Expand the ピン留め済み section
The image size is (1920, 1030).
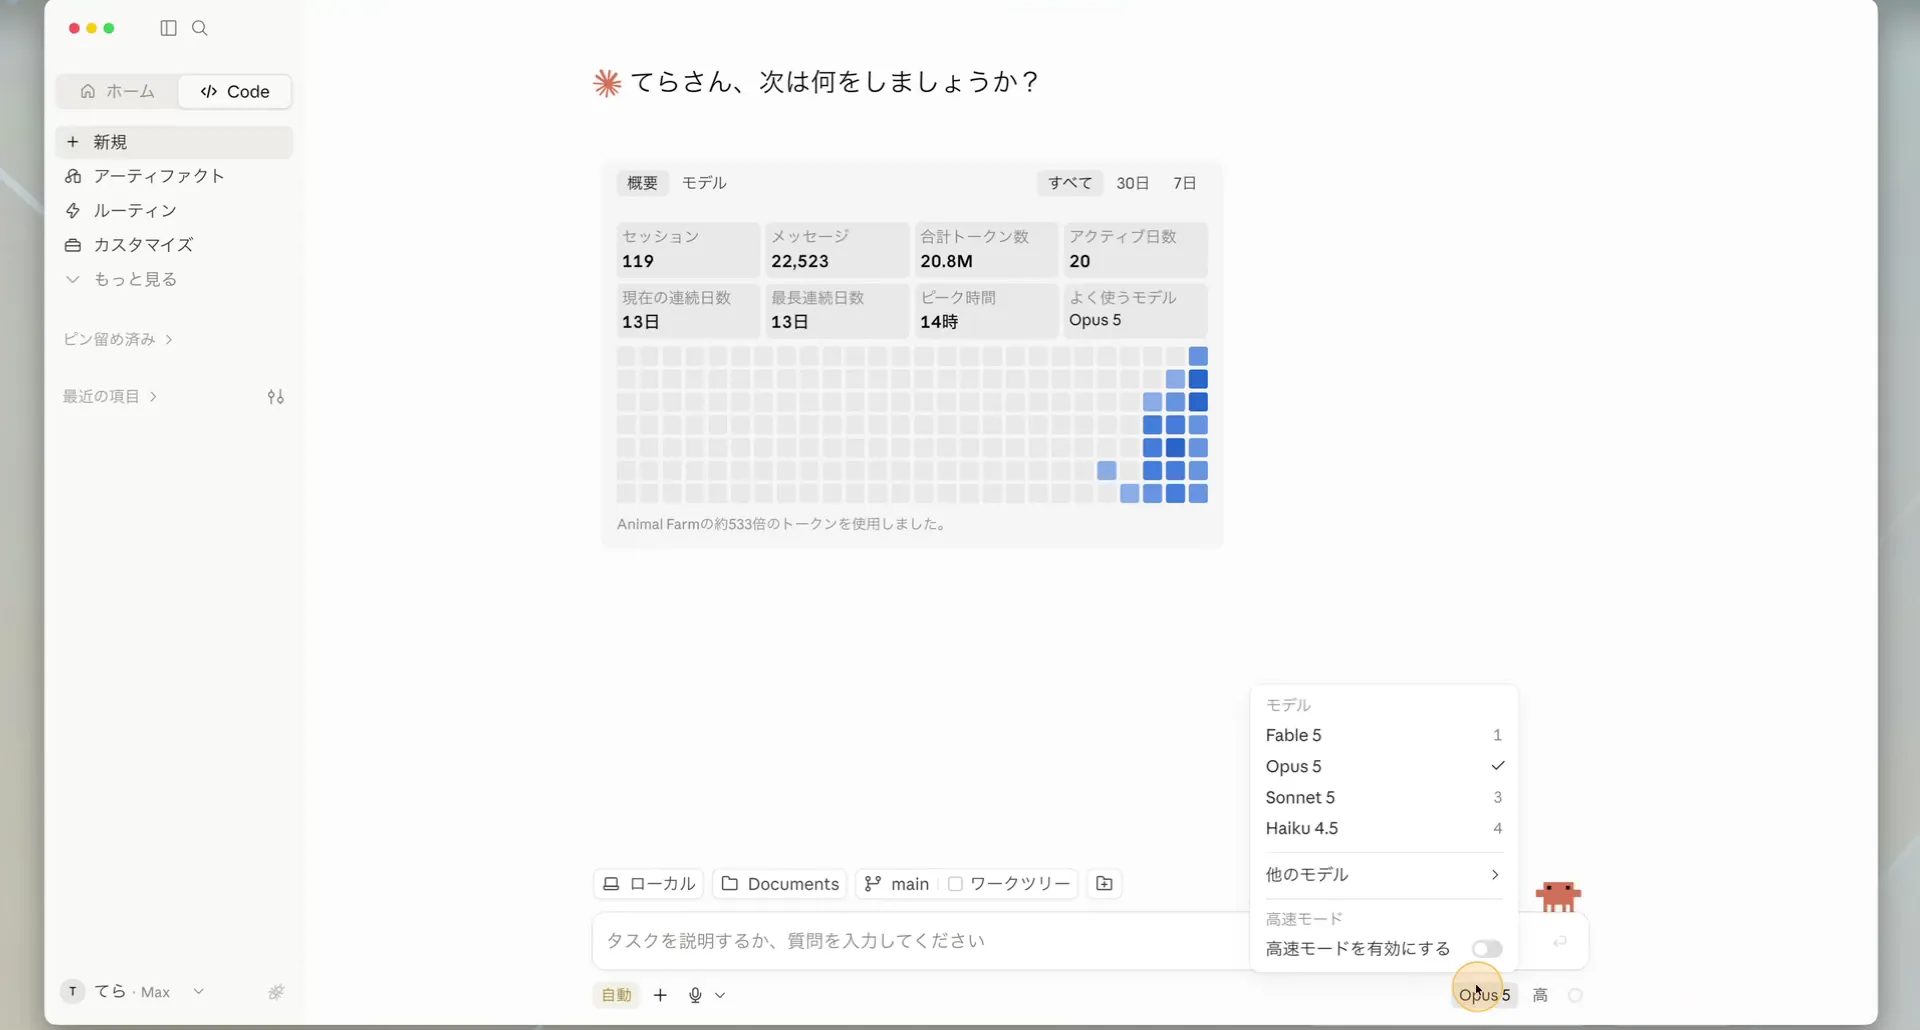pos(118,339)
